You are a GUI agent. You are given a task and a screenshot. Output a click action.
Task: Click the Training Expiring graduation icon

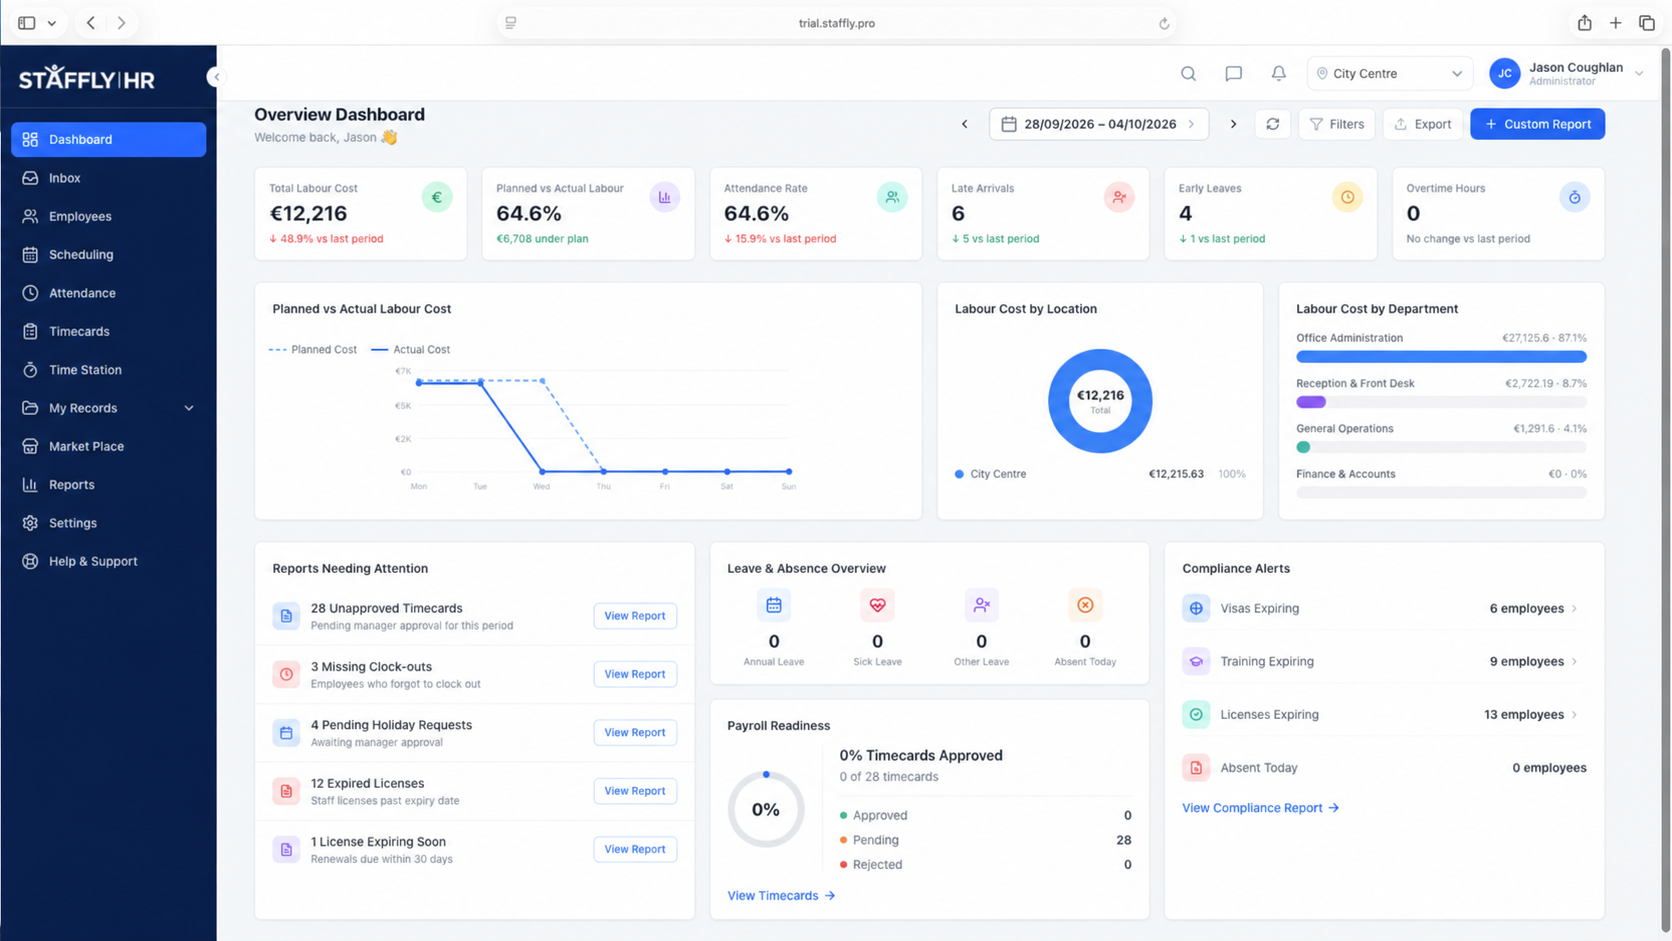1196,661
